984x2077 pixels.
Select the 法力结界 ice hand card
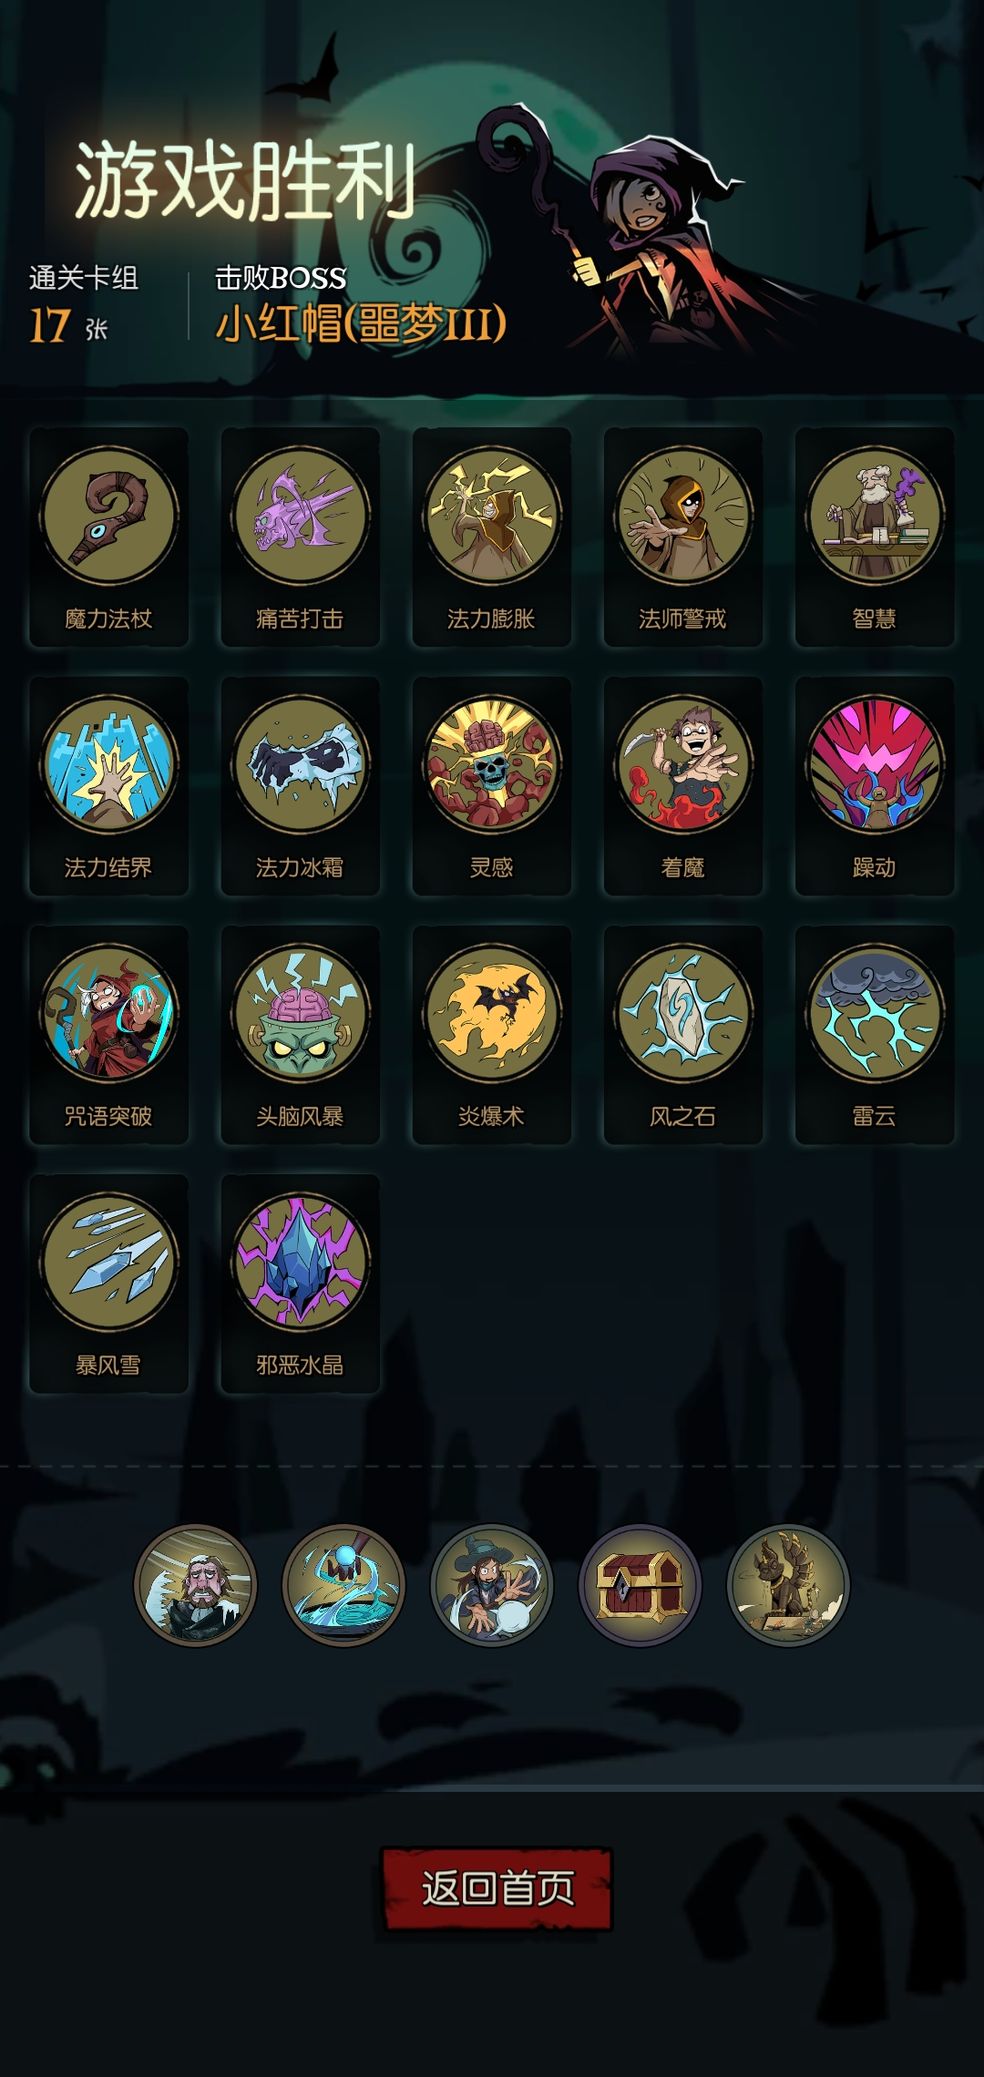pos(109,786)
